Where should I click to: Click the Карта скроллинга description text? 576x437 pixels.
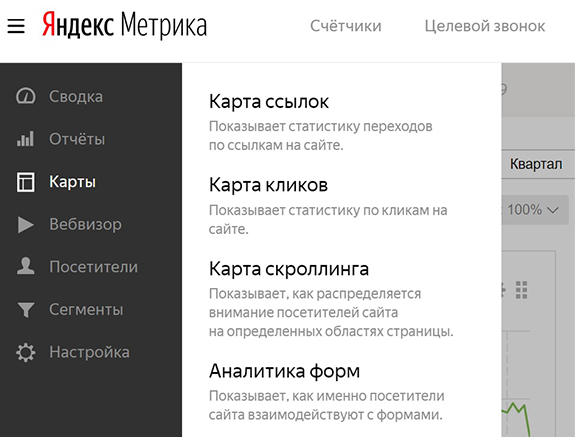coord(331,313)
